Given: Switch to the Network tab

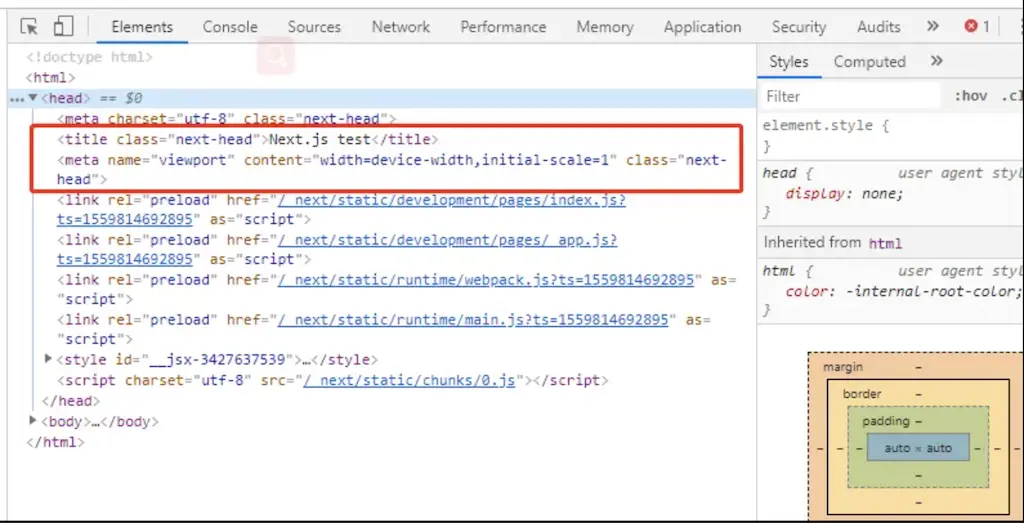Looking at the screenshot, I should tap(400, 27).
